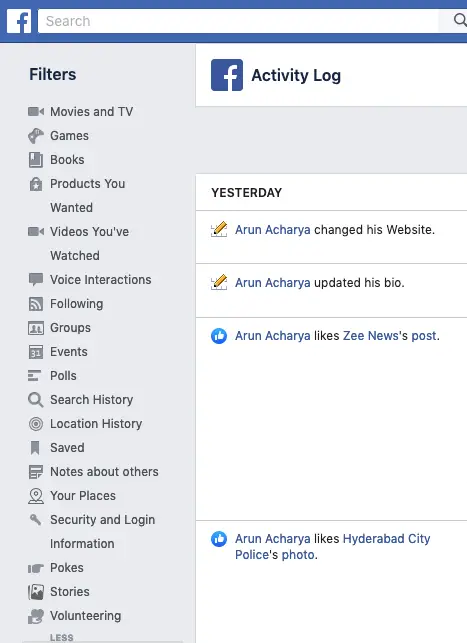Click the Pokes pointing hand icon
Image resolution: width=467 pixels, height=643 pixels.
pos(36,568)
